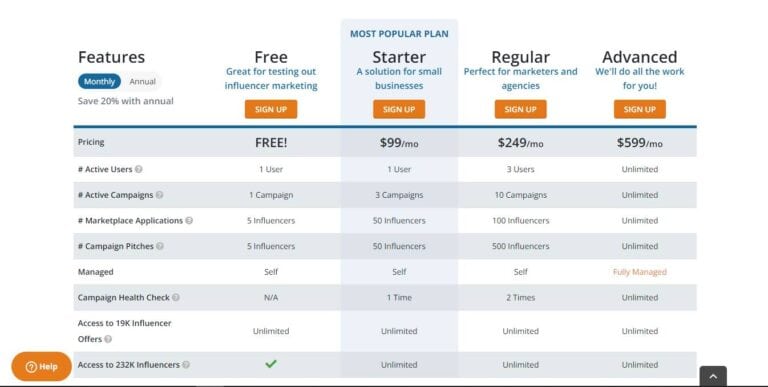Sign up for the Free plan

[x=271, y=109]
